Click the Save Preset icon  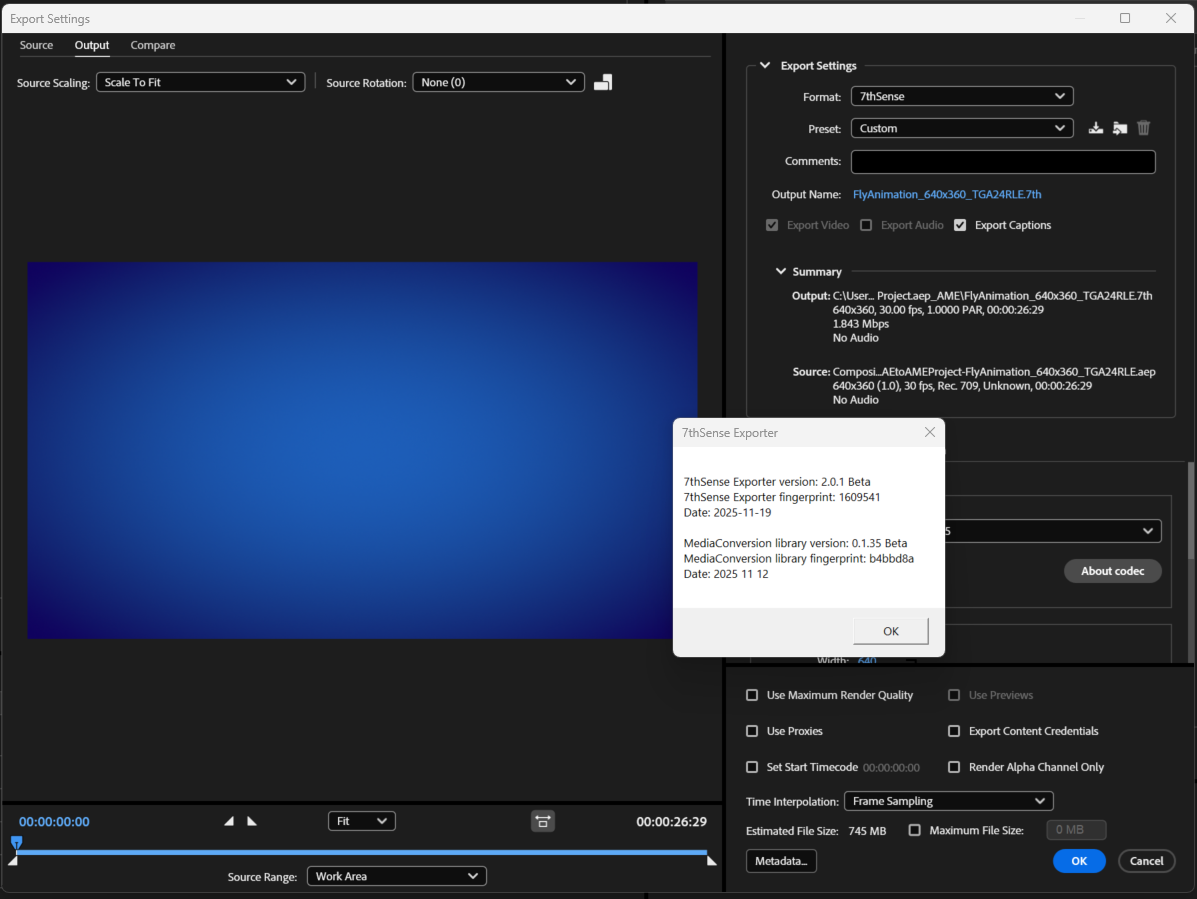pos(1096,128)
